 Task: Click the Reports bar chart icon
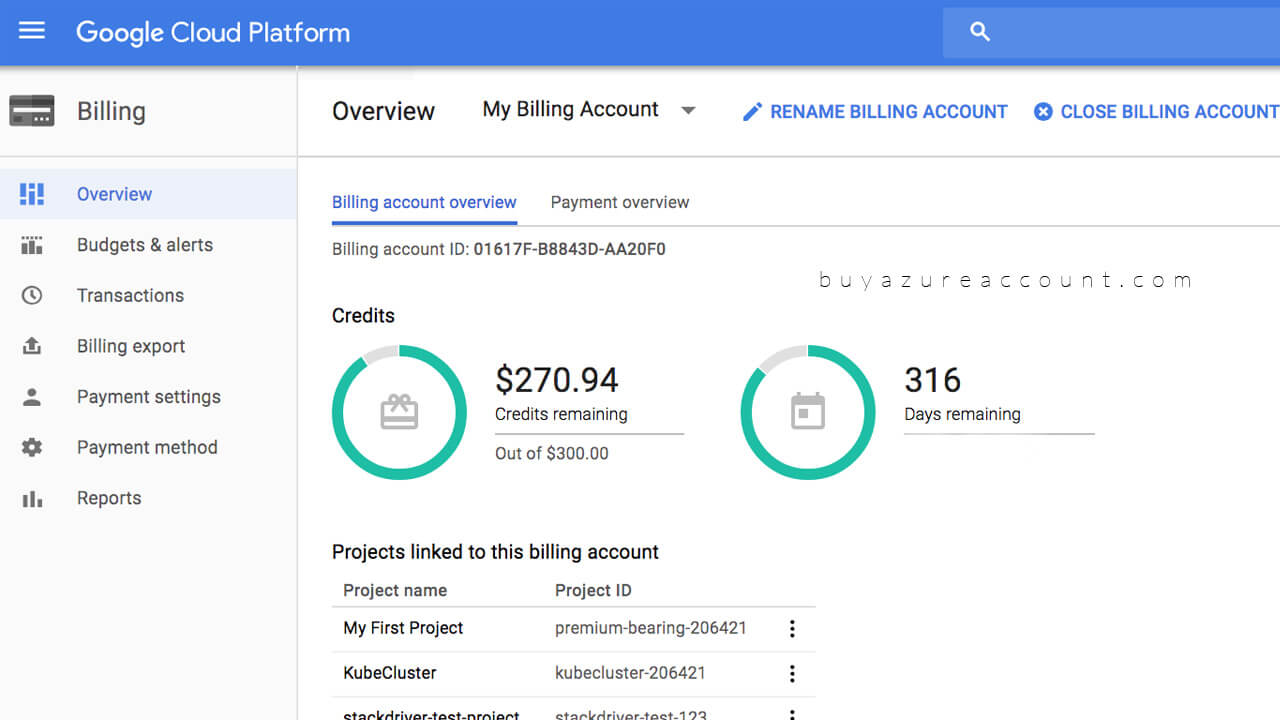click(x=32, y=498)
